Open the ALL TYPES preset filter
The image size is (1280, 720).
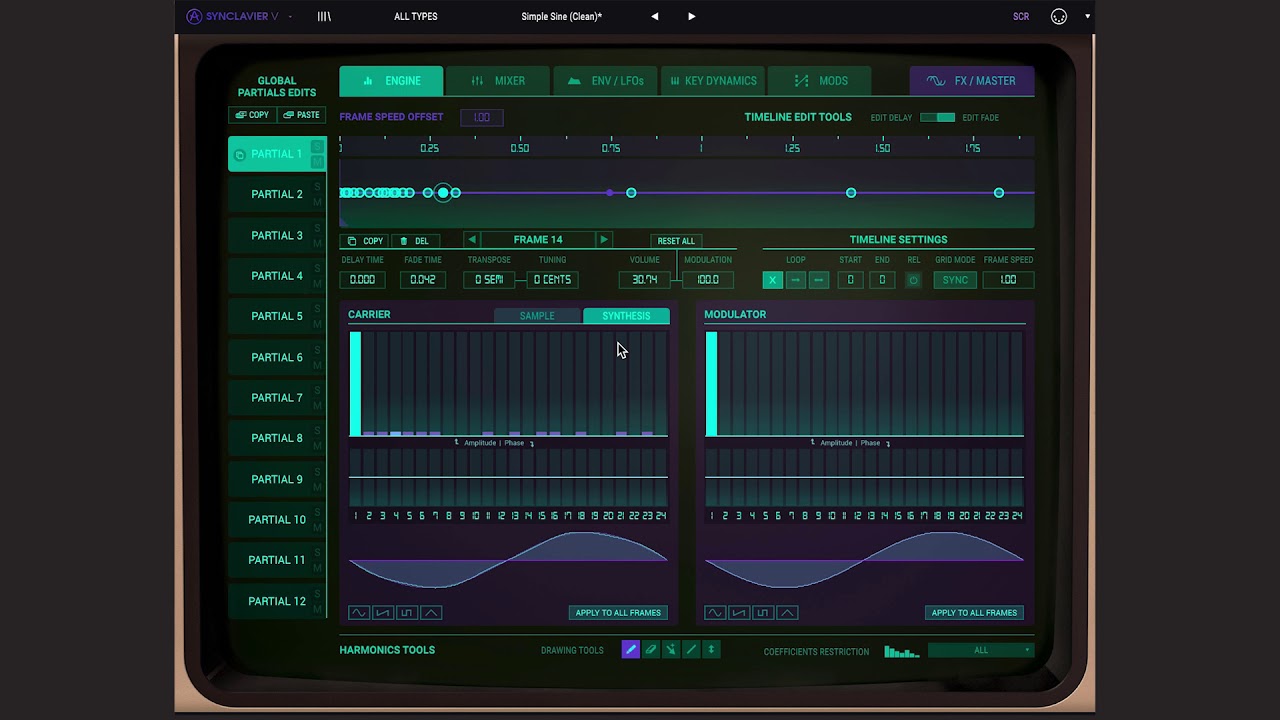(x=416, y=16)
